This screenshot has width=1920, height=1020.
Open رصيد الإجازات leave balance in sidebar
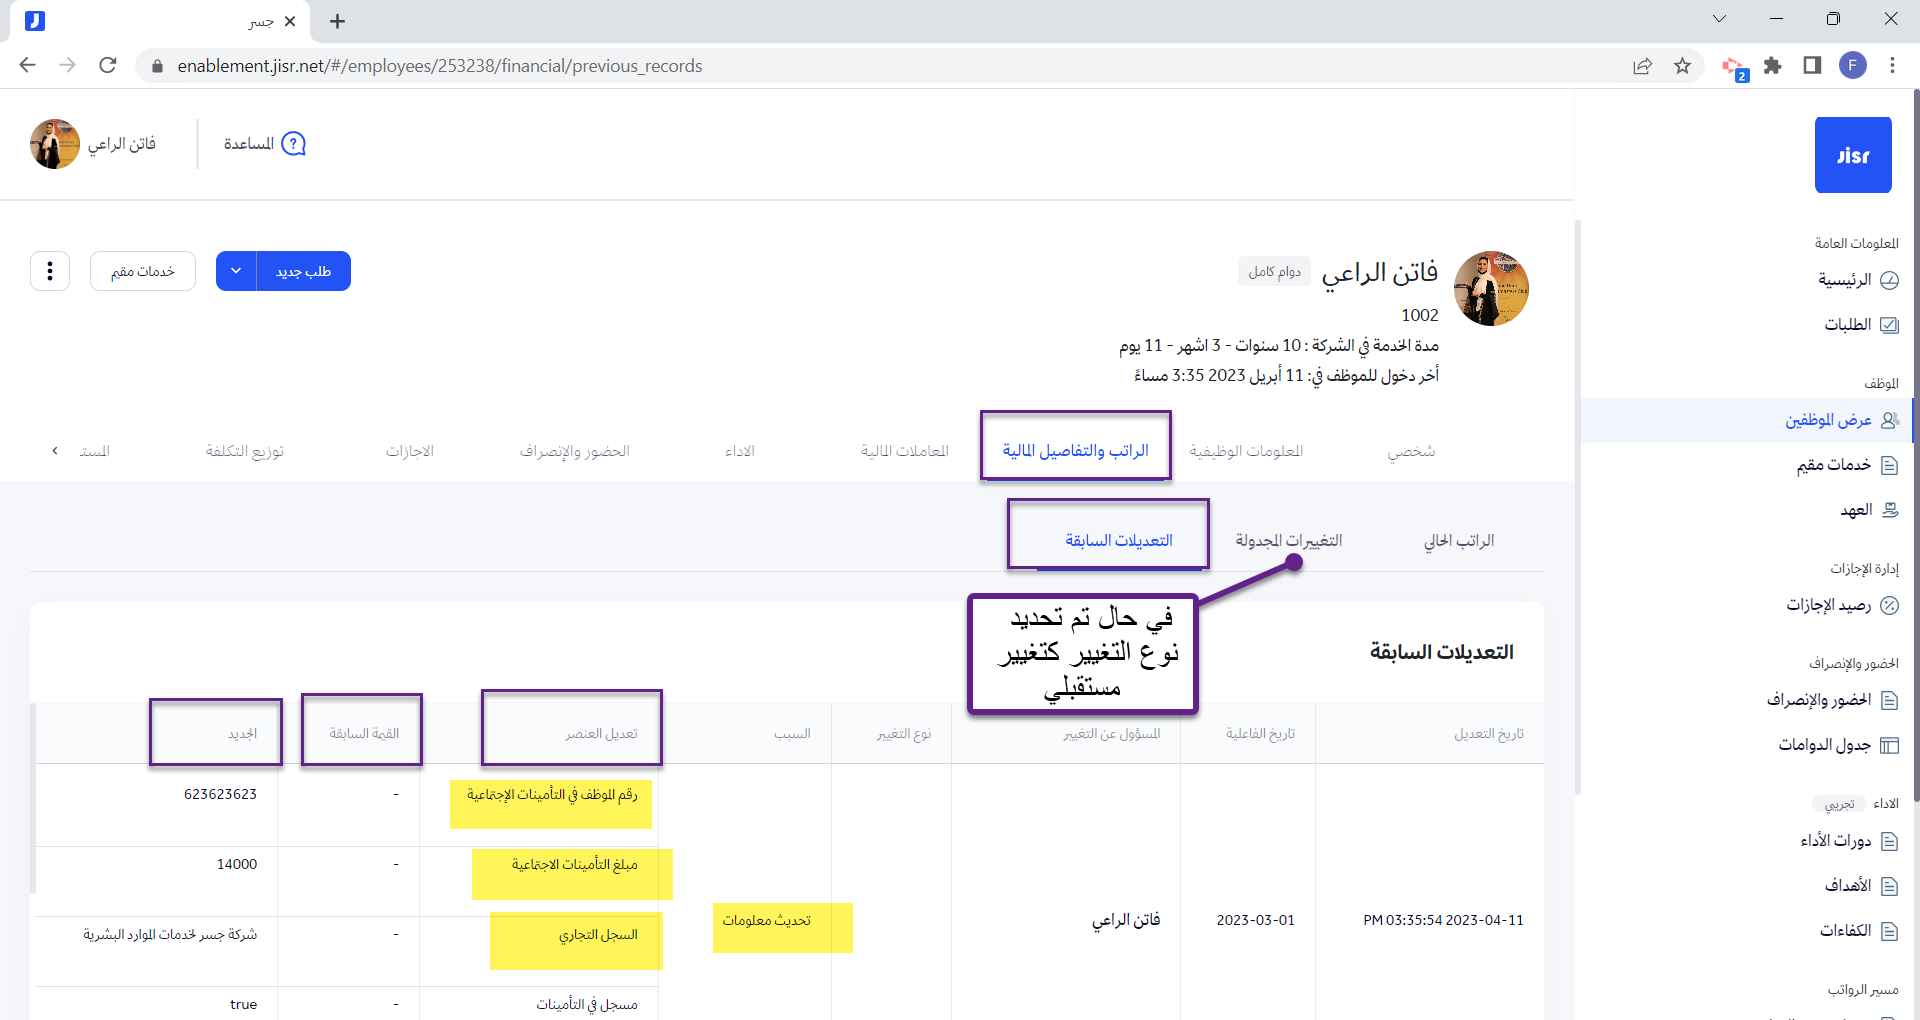coord(1842,605)
